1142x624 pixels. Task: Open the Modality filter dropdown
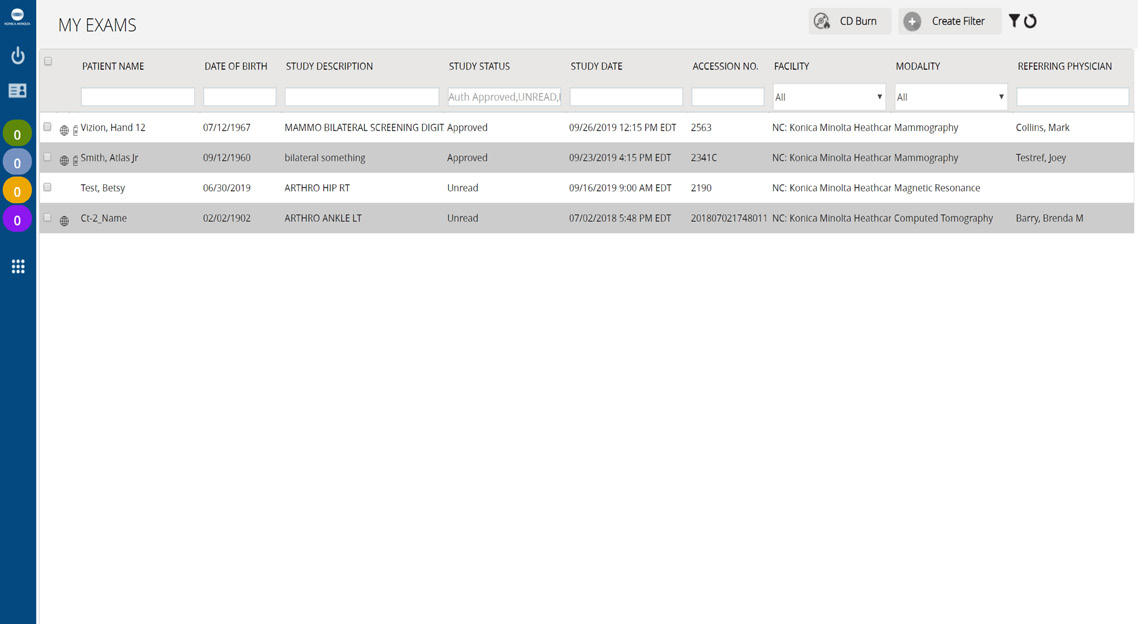950,97
